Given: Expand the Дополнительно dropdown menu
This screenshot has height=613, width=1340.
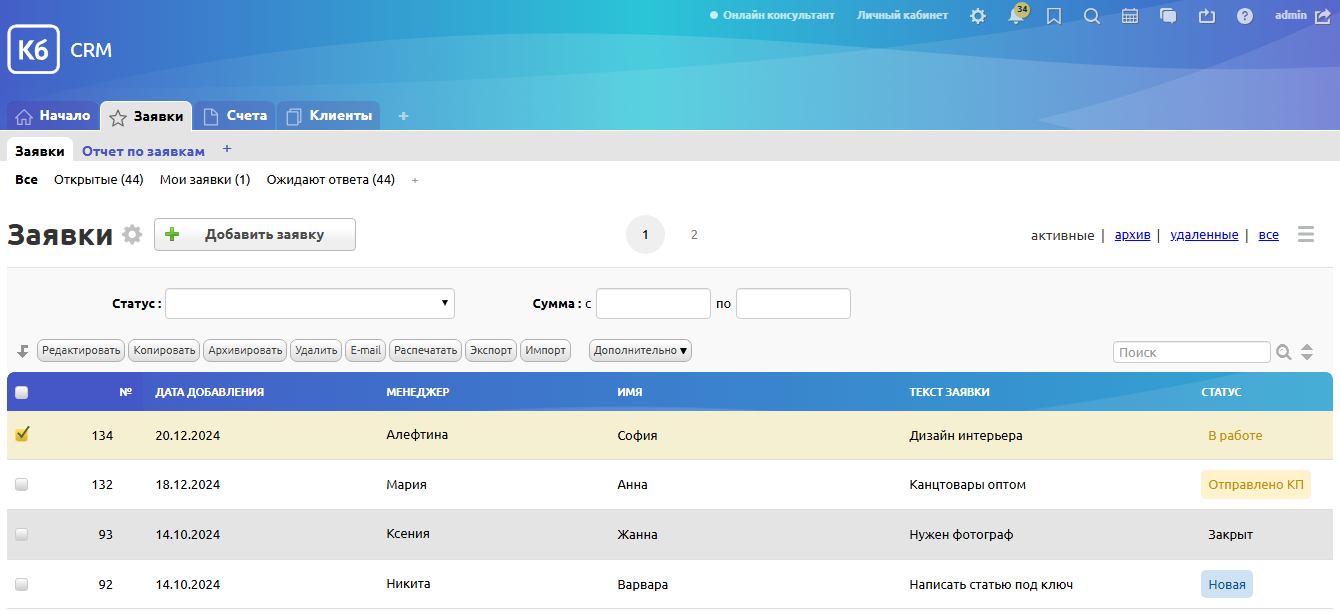Looking at the screenshot, I should tap(640, 351).
